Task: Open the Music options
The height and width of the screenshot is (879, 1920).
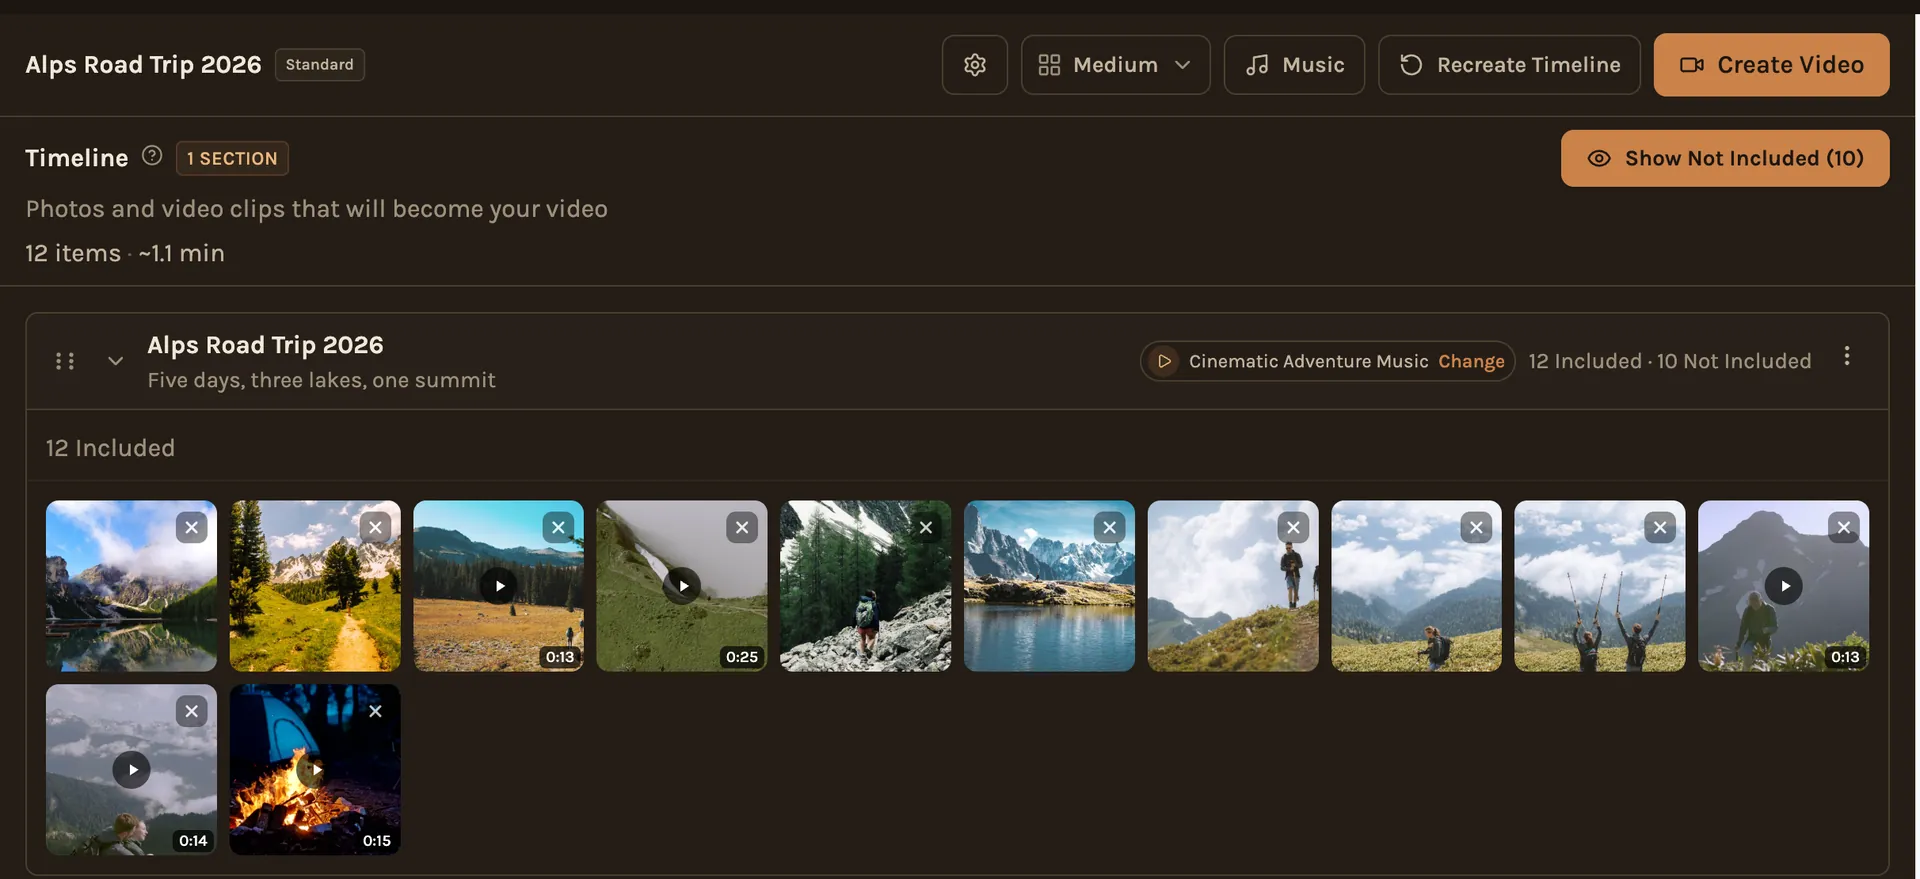Action: pos(1294,65)
